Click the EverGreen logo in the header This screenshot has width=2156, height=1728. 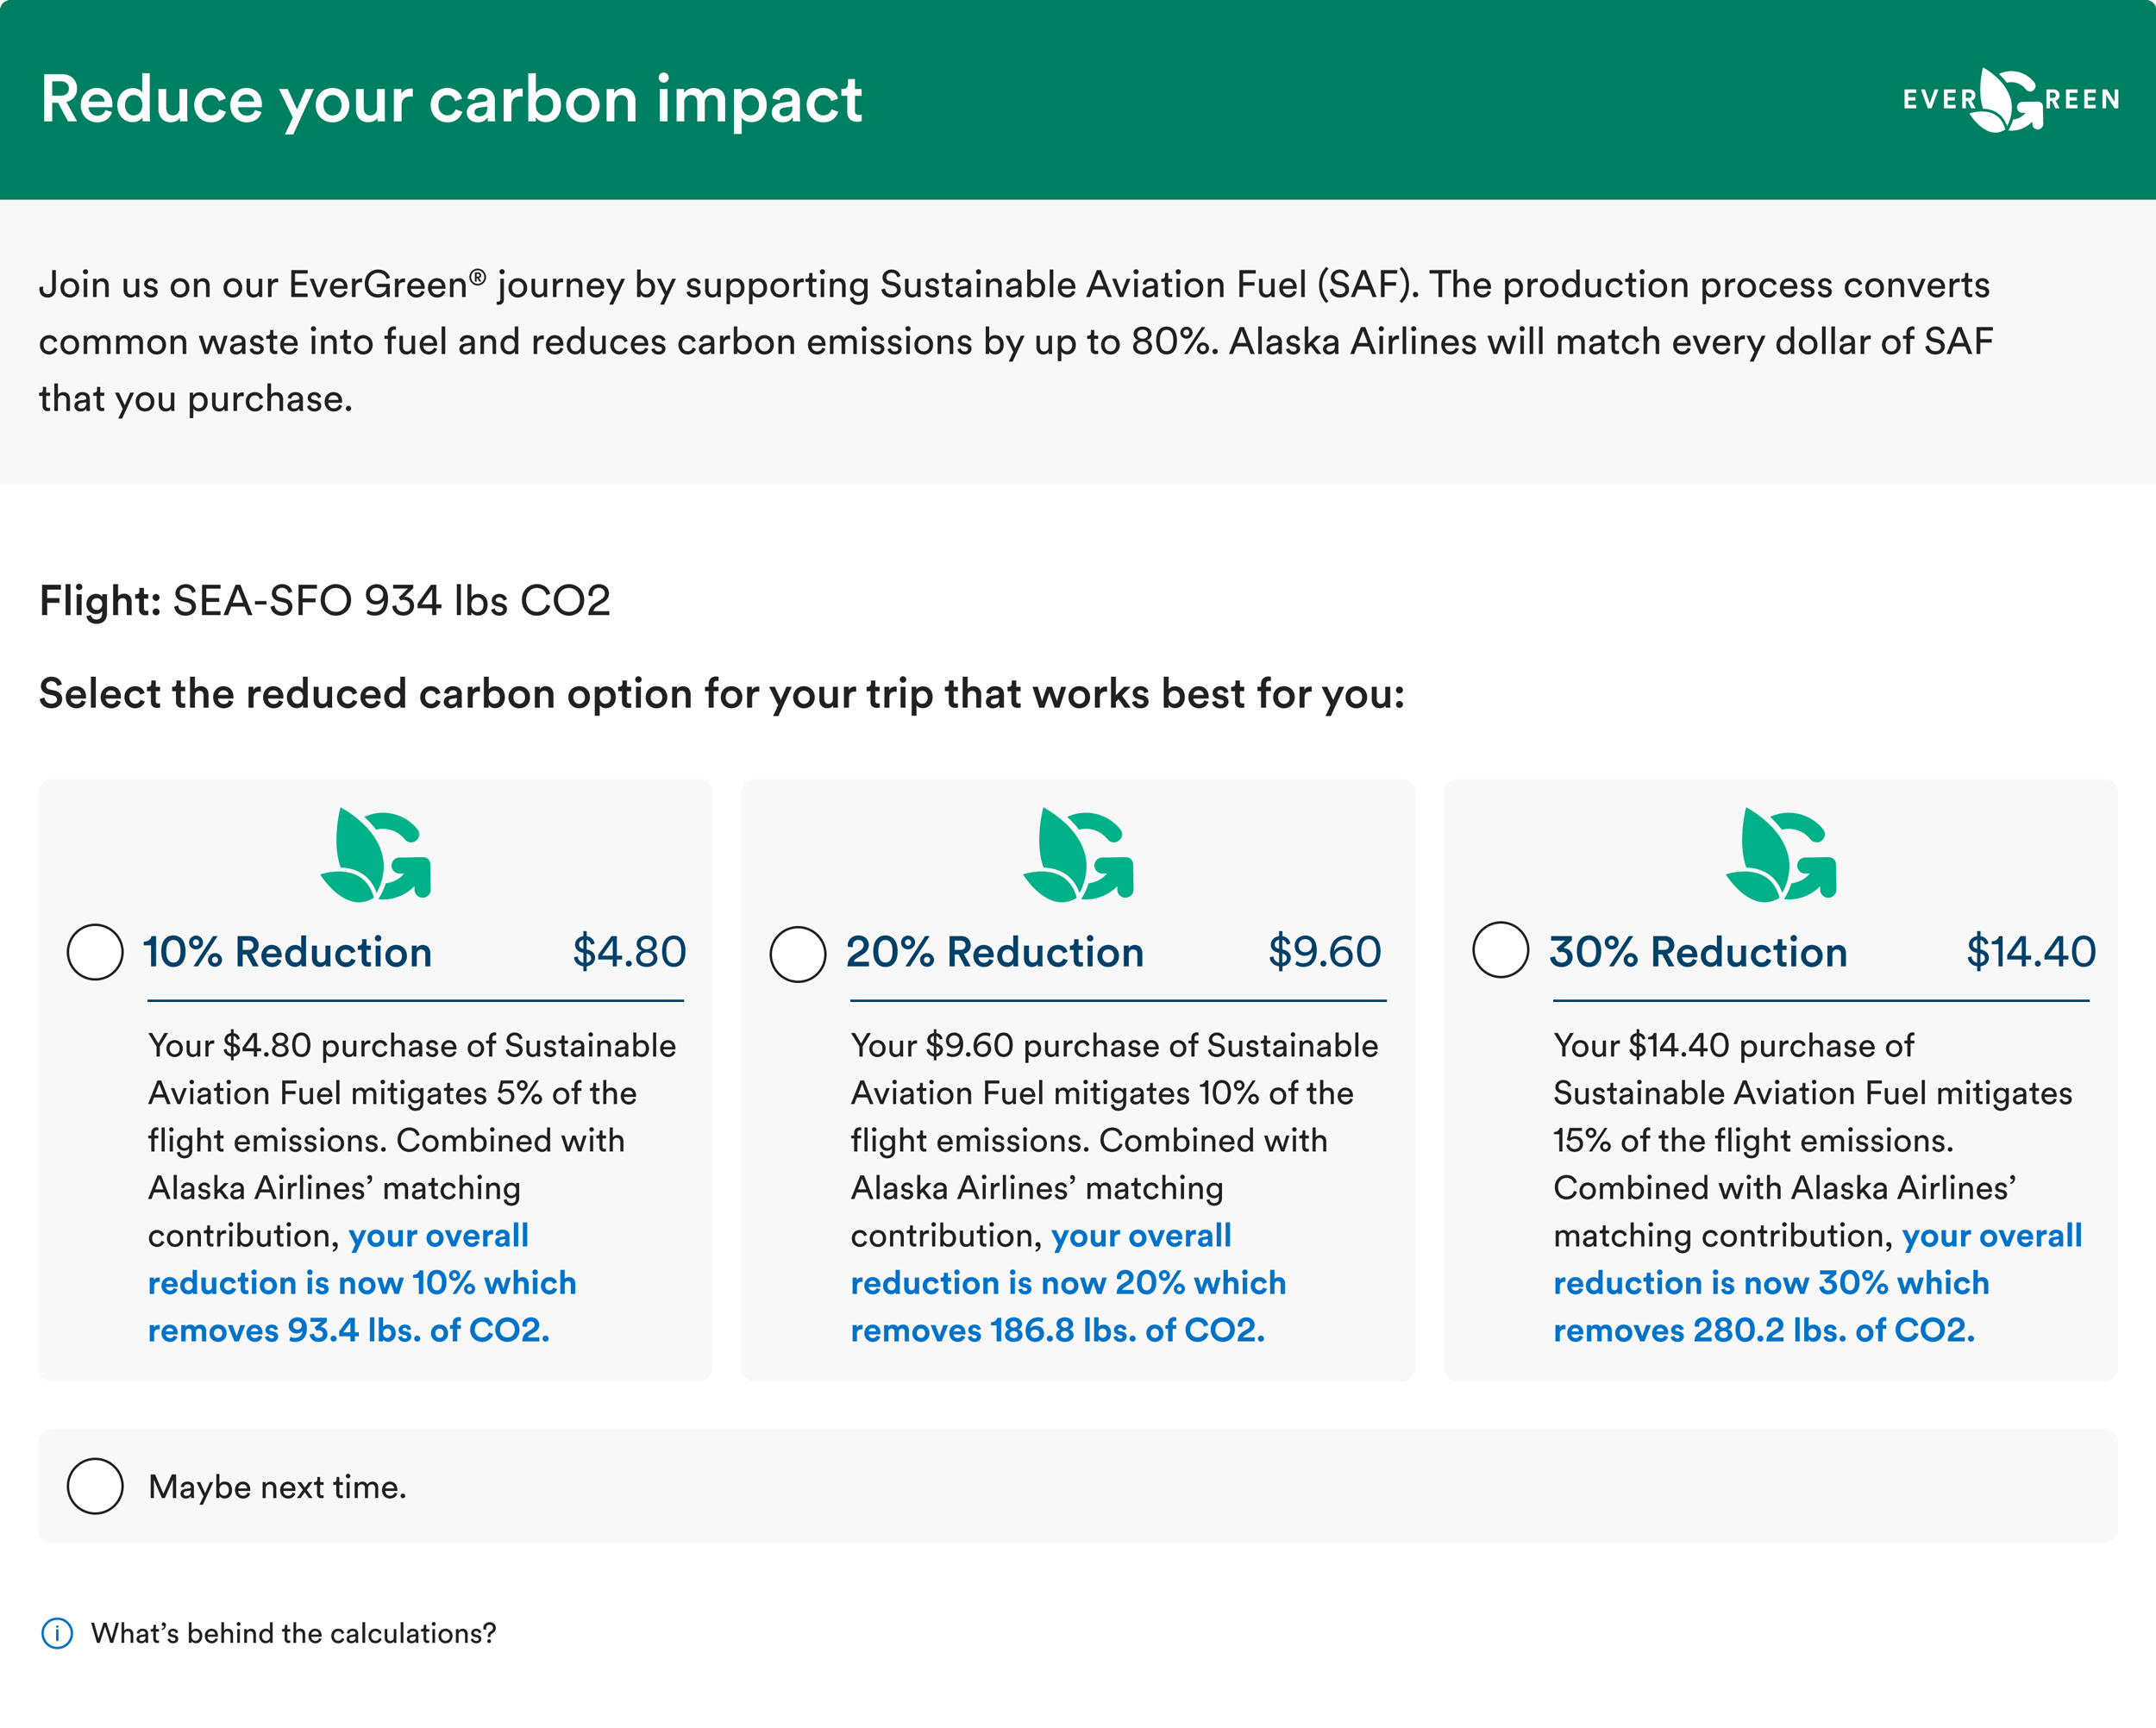pos(2011,100)
